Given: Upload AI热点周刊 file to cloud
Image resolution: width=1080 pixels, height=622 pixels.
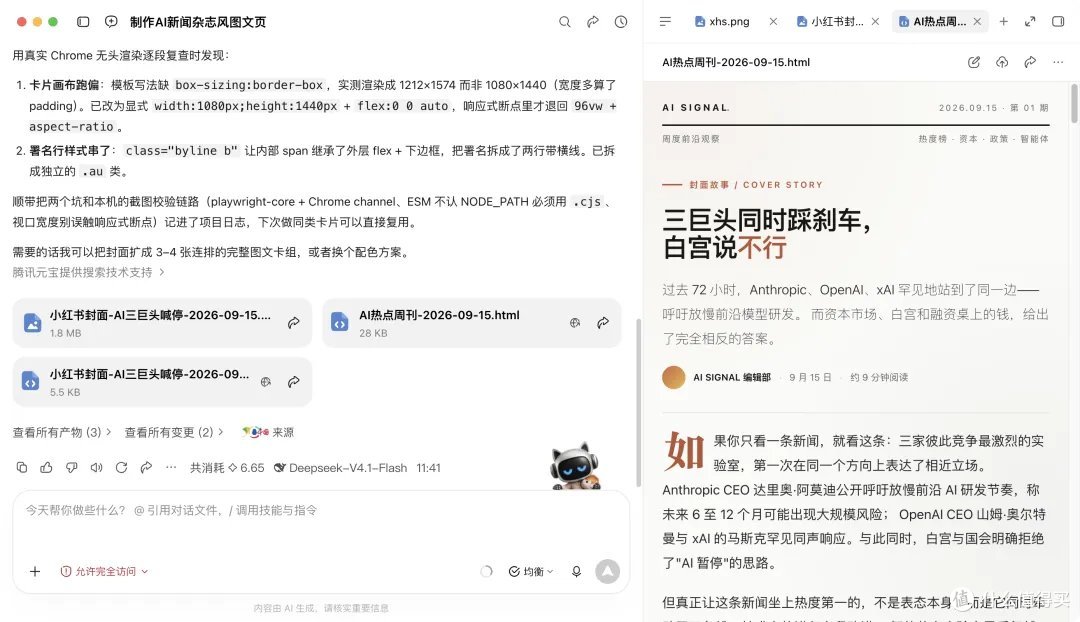Looking at the screenshot, I should [1002, 62].
